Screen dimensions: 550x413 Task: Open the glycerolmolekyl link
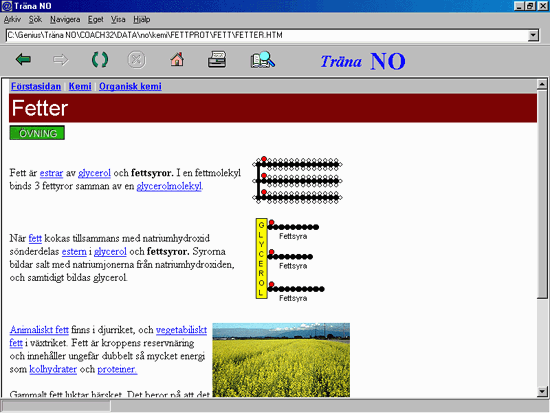click(169, 186)
